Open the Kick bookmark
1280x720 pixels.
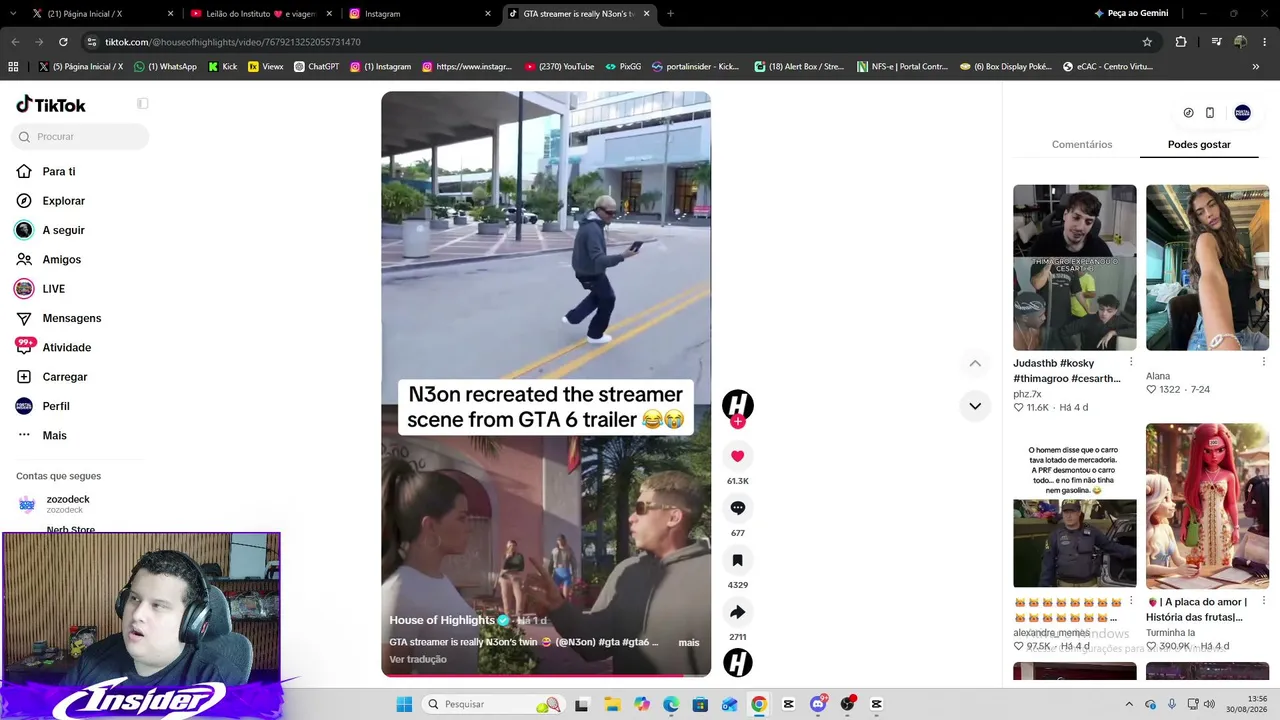point(222,67)
